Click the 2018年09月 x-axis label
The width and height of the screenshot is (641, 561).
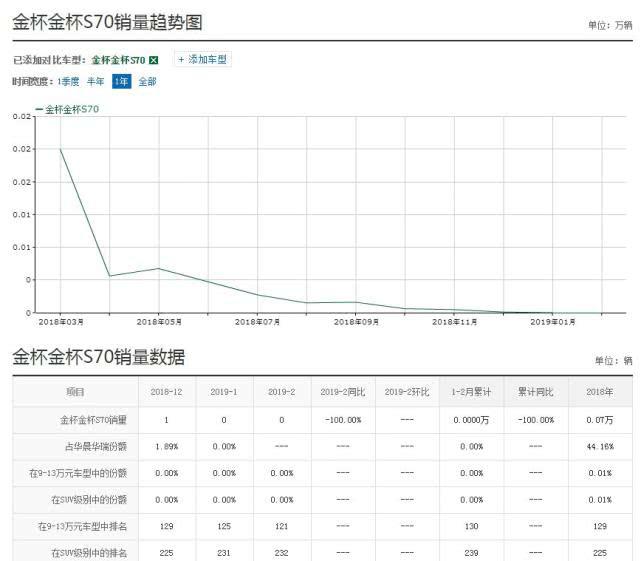pos(356,322)
